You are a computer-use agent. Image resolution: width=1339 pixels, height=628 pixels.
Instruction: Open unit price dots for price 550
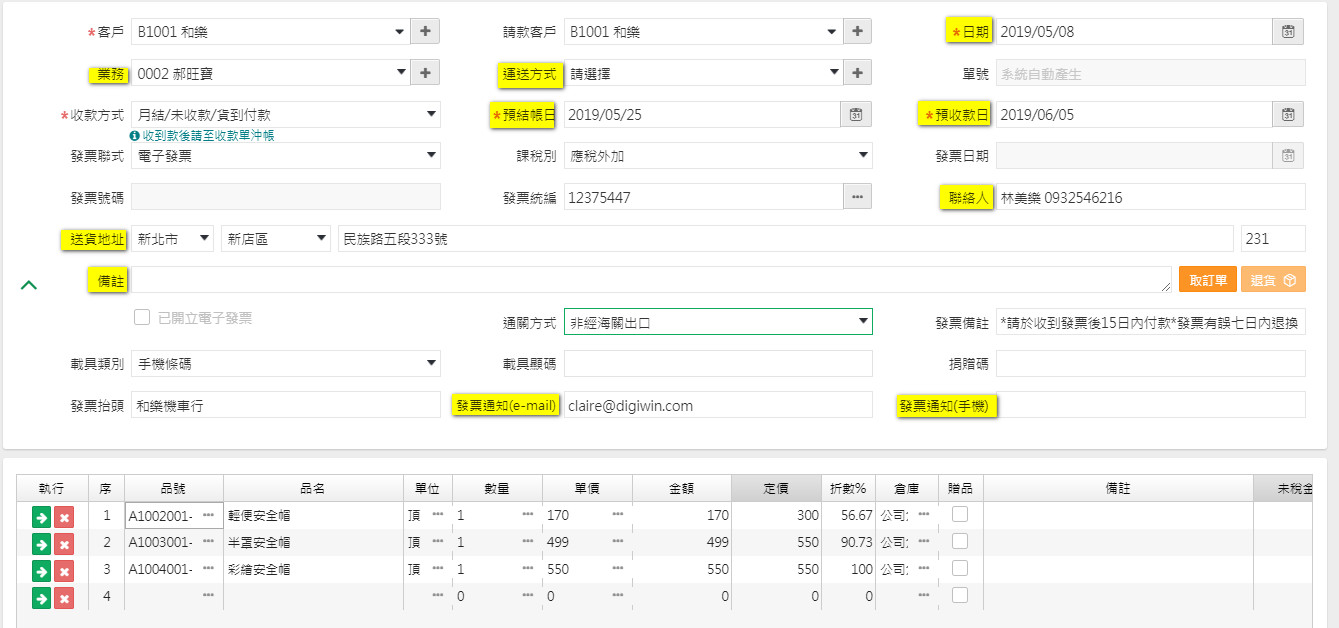pos(618,568)
